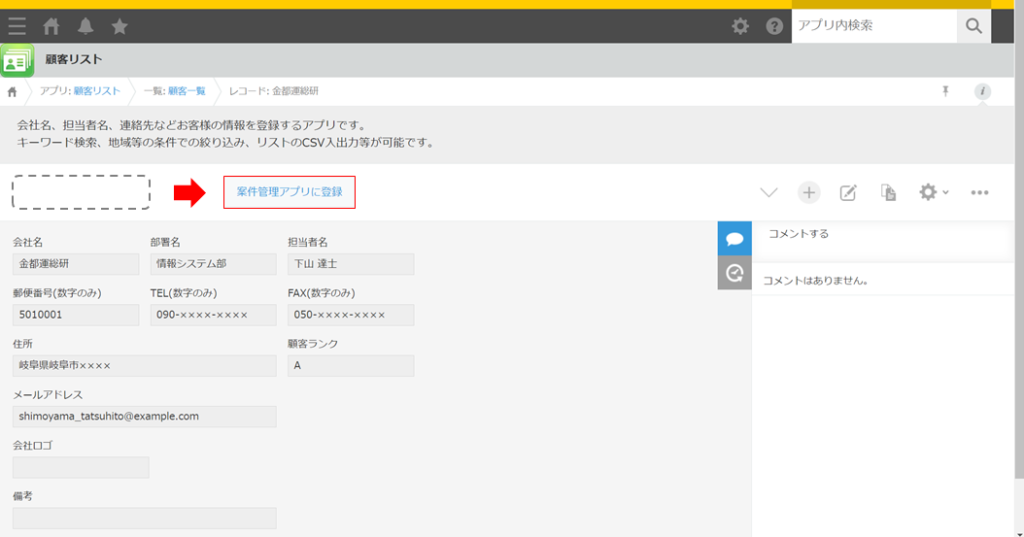Edit the record with the pencil icon
Image resolution: width=1024 pixels, height=537 pixels.
pos(848,193)
